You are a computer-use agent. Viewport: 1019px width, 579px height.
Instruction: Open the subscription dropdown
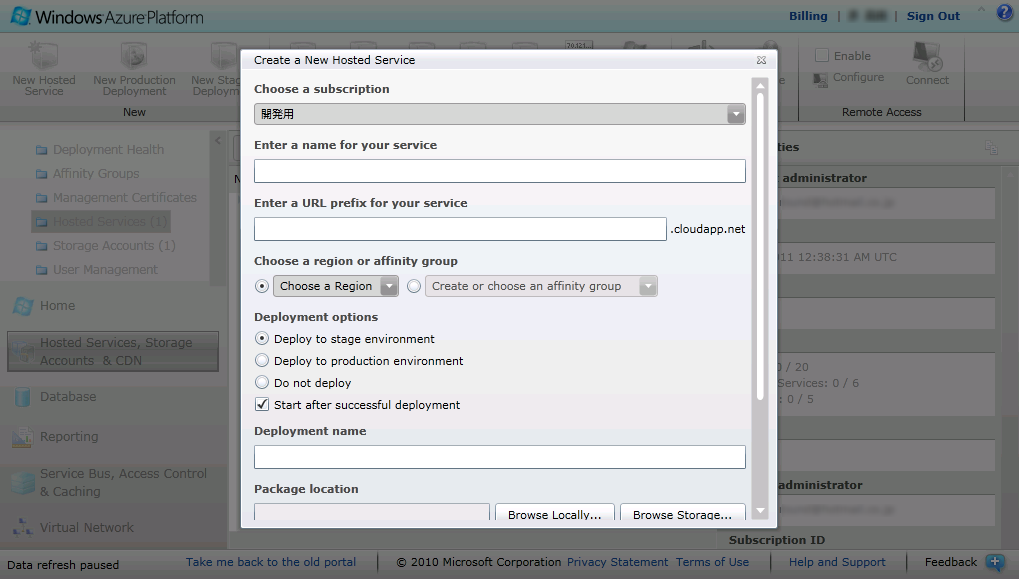pos(500,114)
